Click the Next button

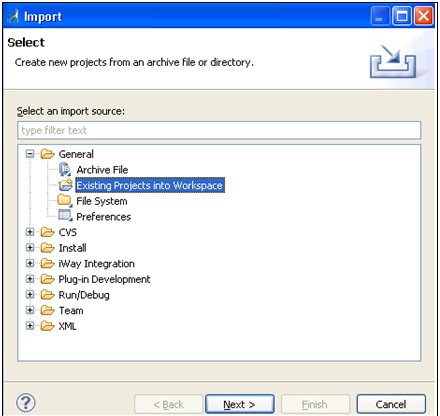(240, 404)
